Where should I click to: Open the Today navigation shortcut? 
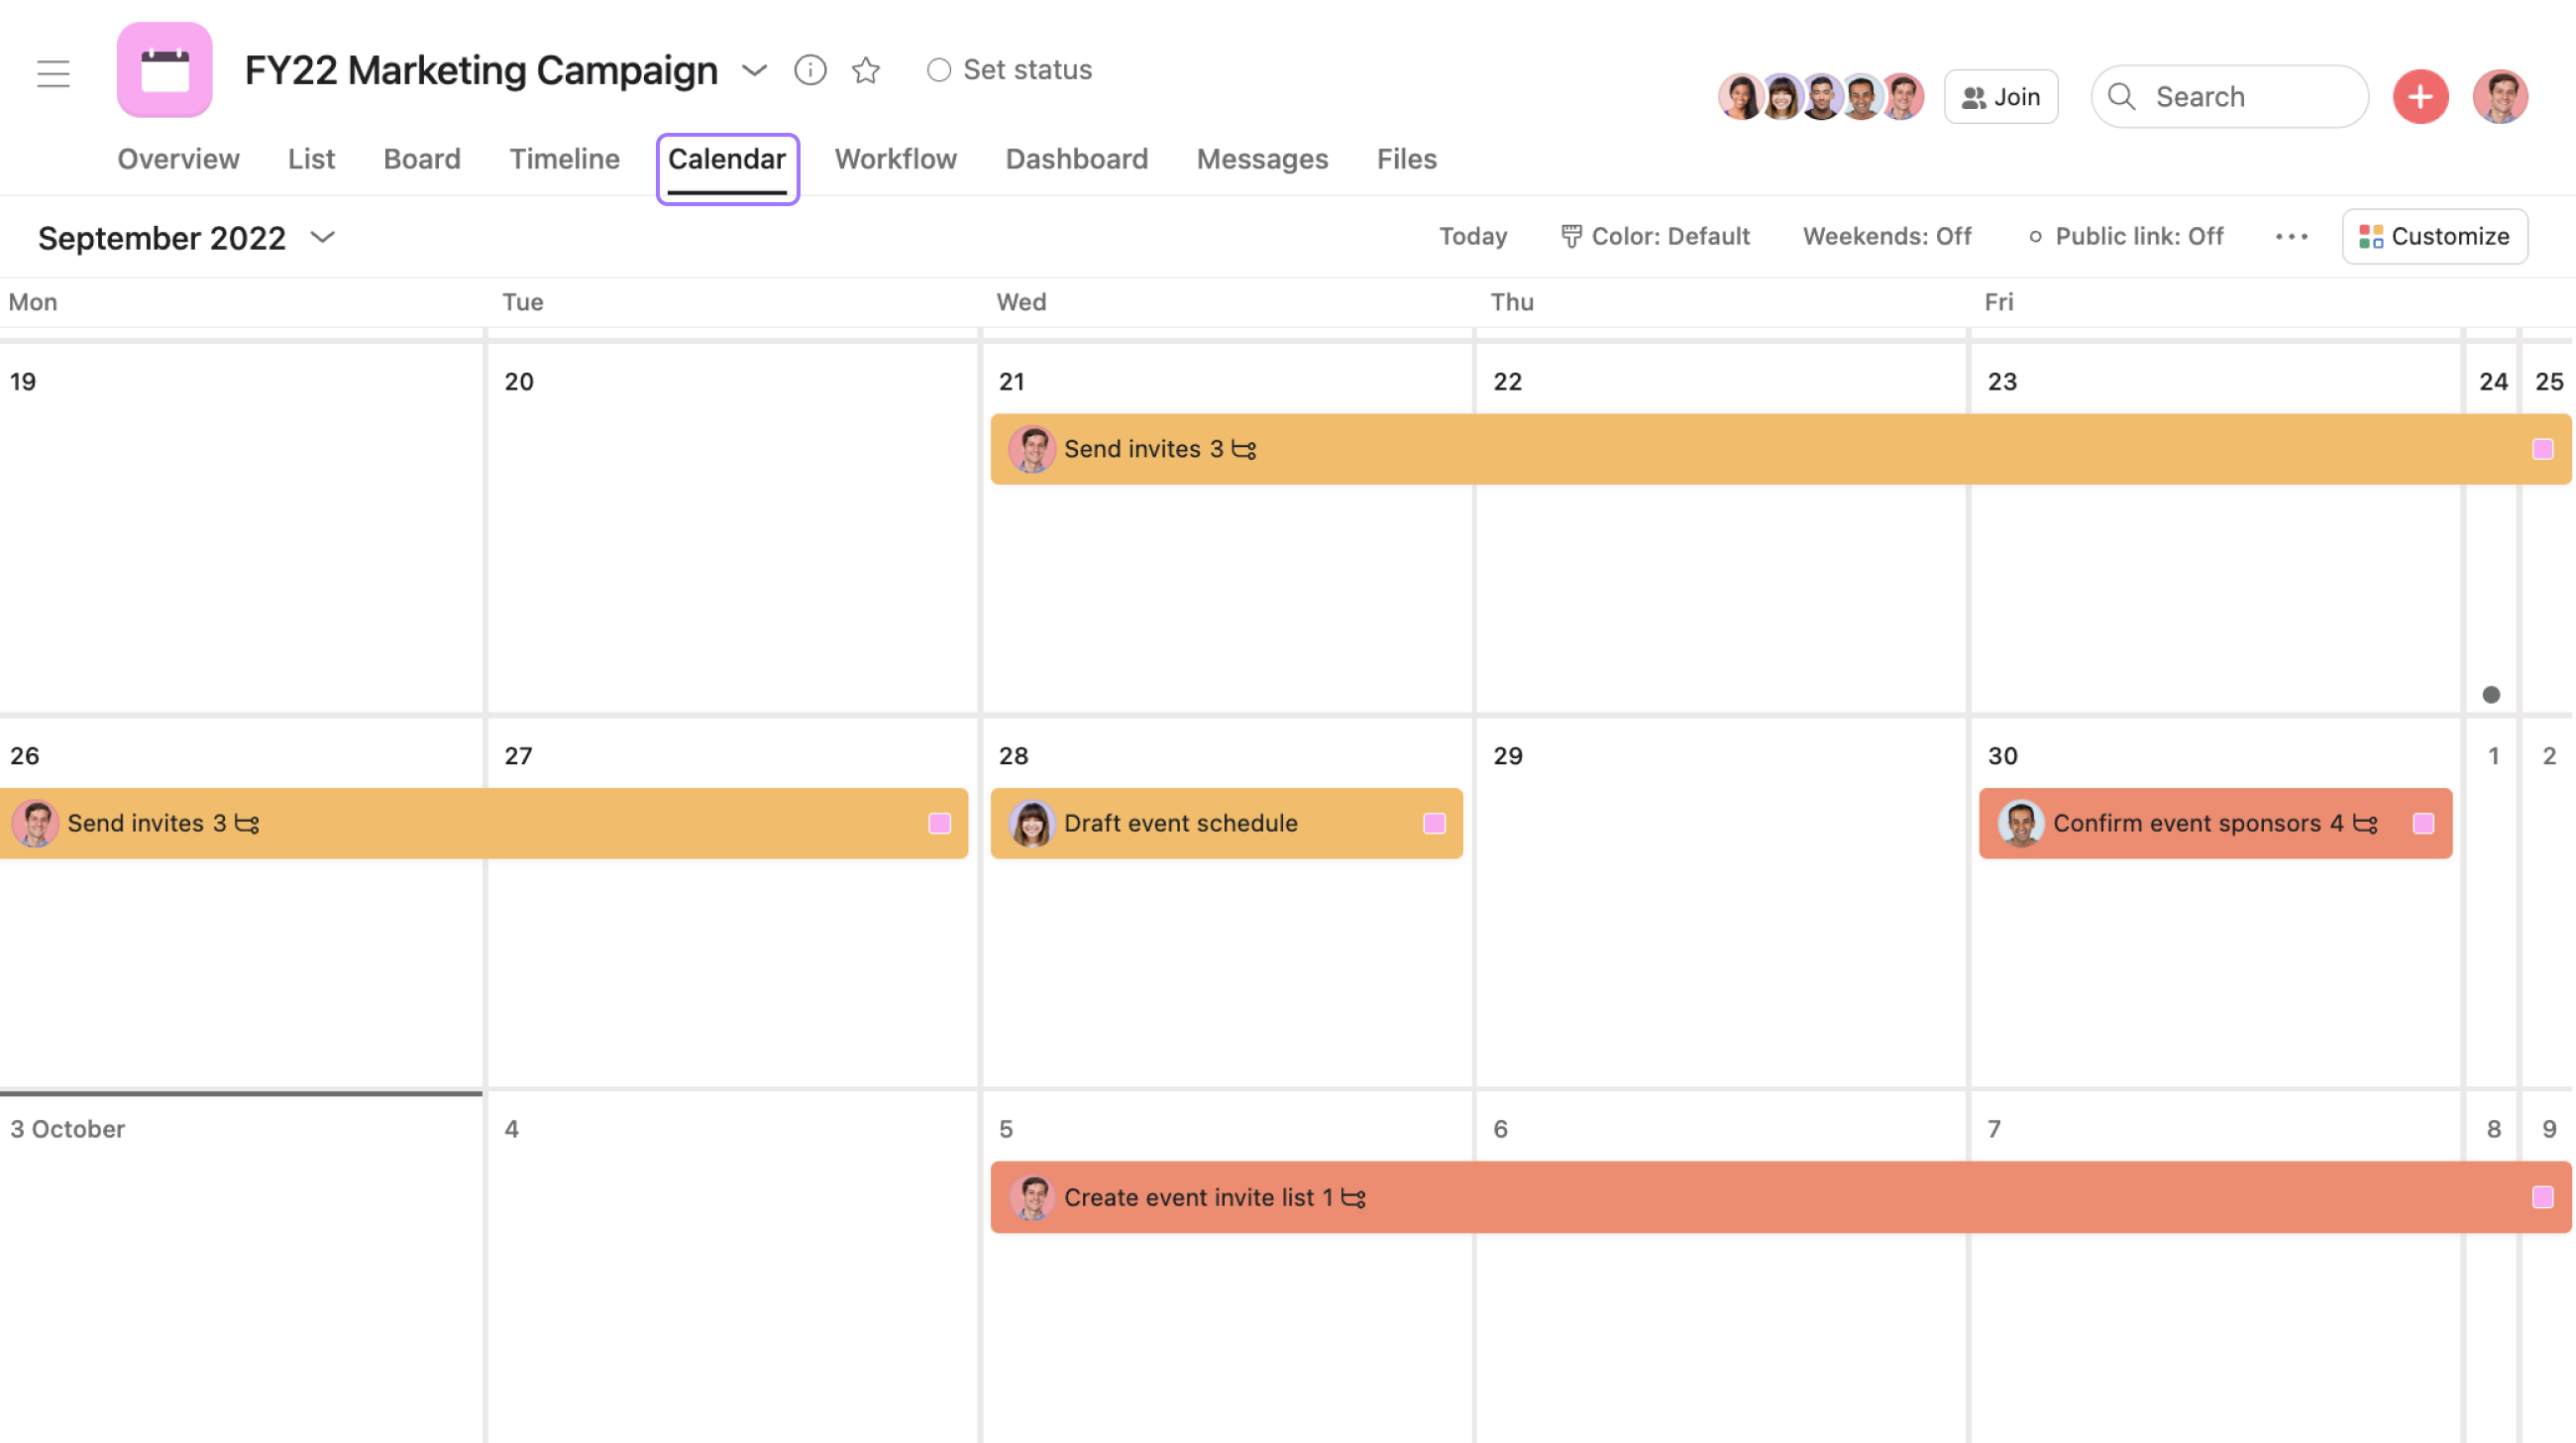tap(1472, 234)
